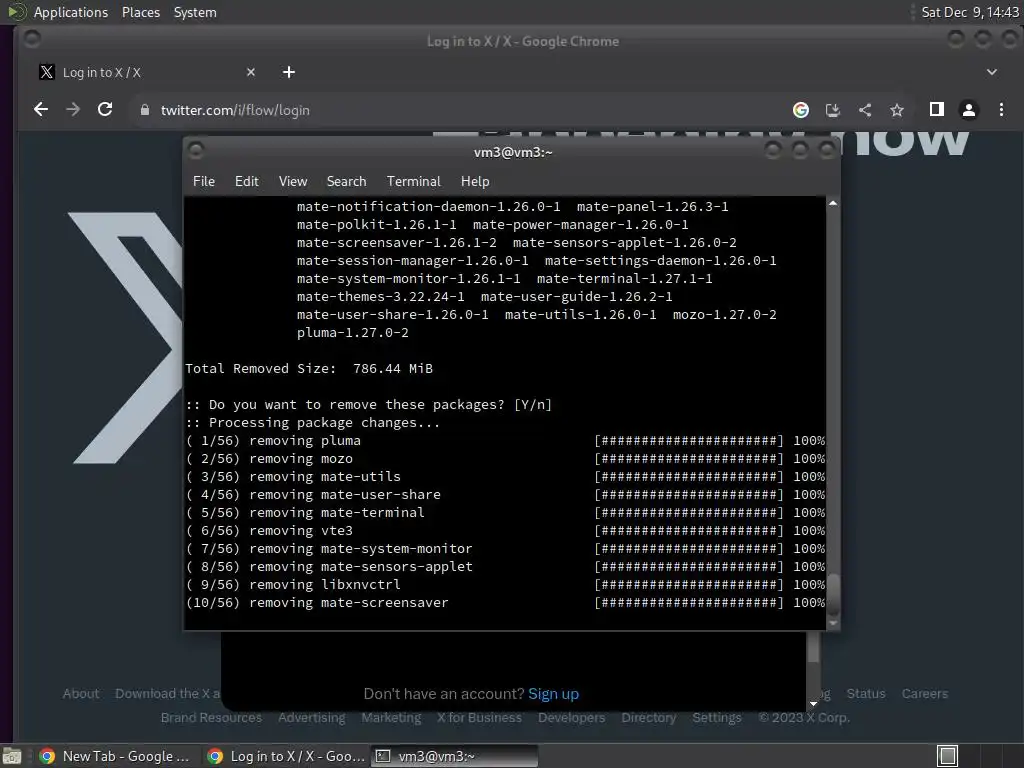
Task: Open terminal View menu
Action: pyautogui.click(x=293, y=182)
